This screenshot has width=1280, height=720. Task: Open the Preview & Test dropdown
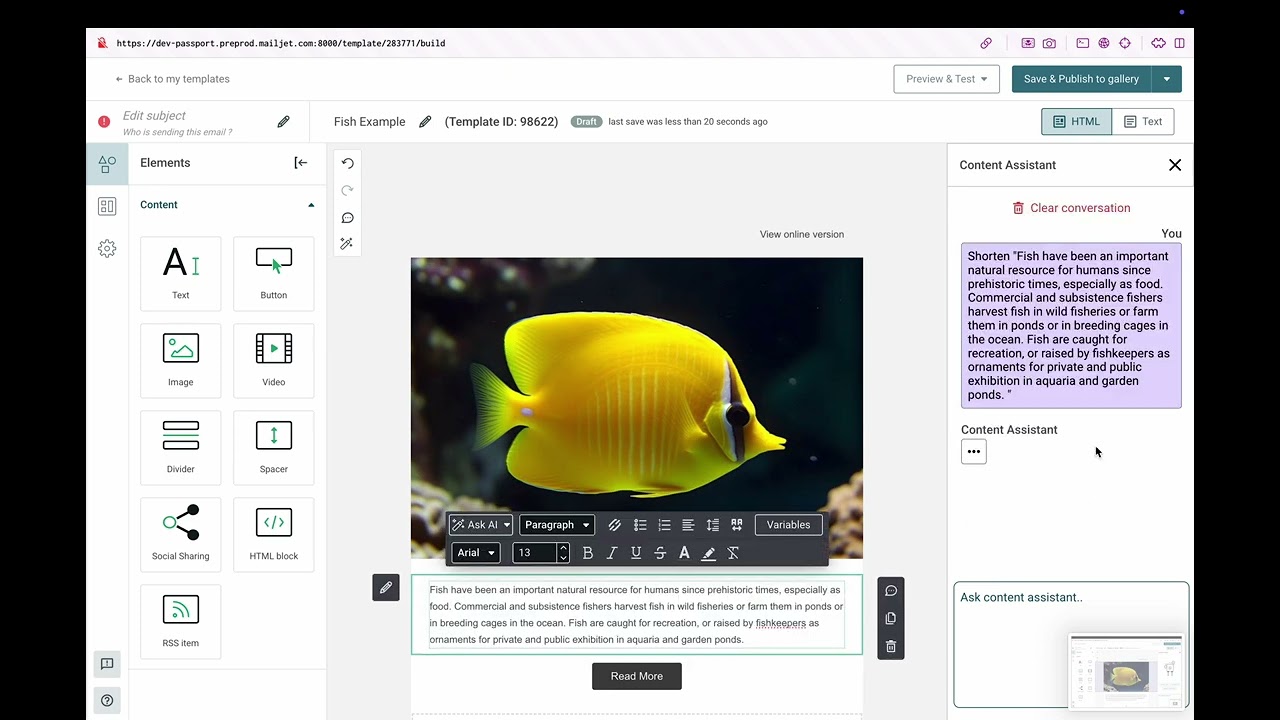click(x=946, y=79)
